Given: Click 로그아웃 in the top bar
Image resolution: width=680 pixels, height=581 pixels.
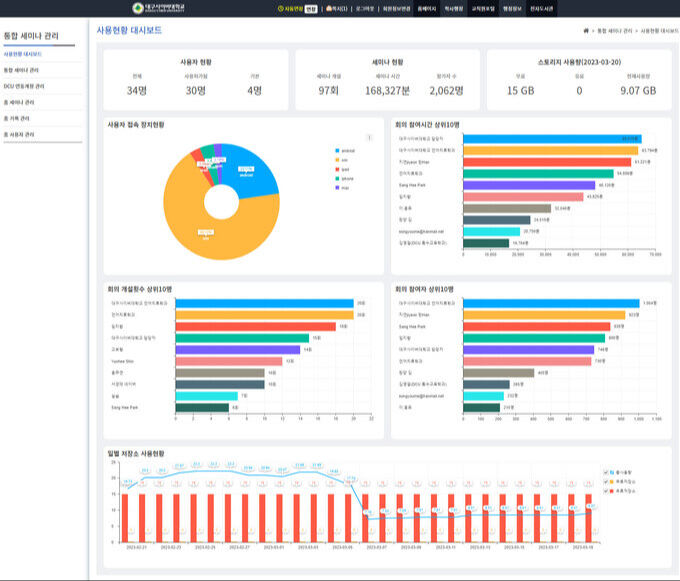Looking at the screenshot, I should (365, 9).
